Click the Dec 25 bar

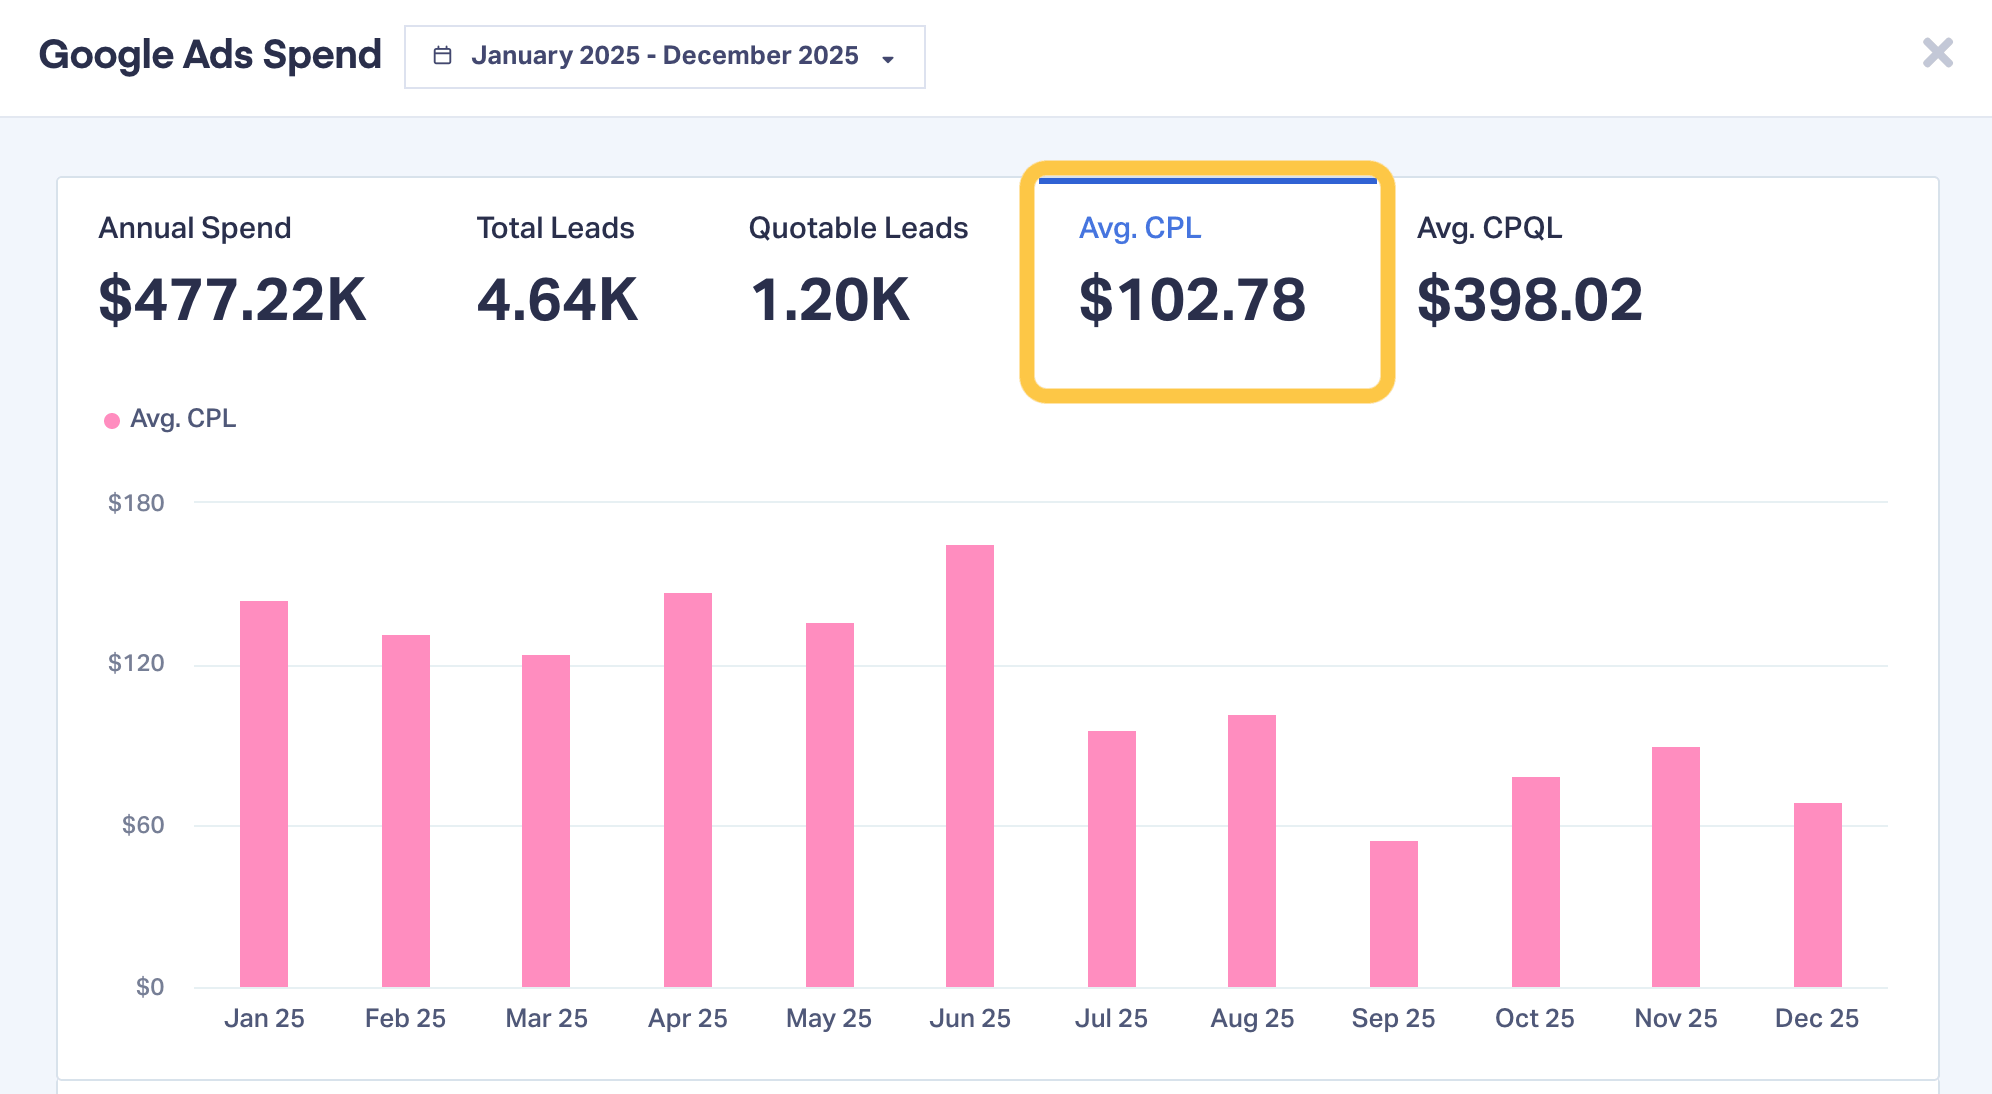click(x=1817, y=895)
